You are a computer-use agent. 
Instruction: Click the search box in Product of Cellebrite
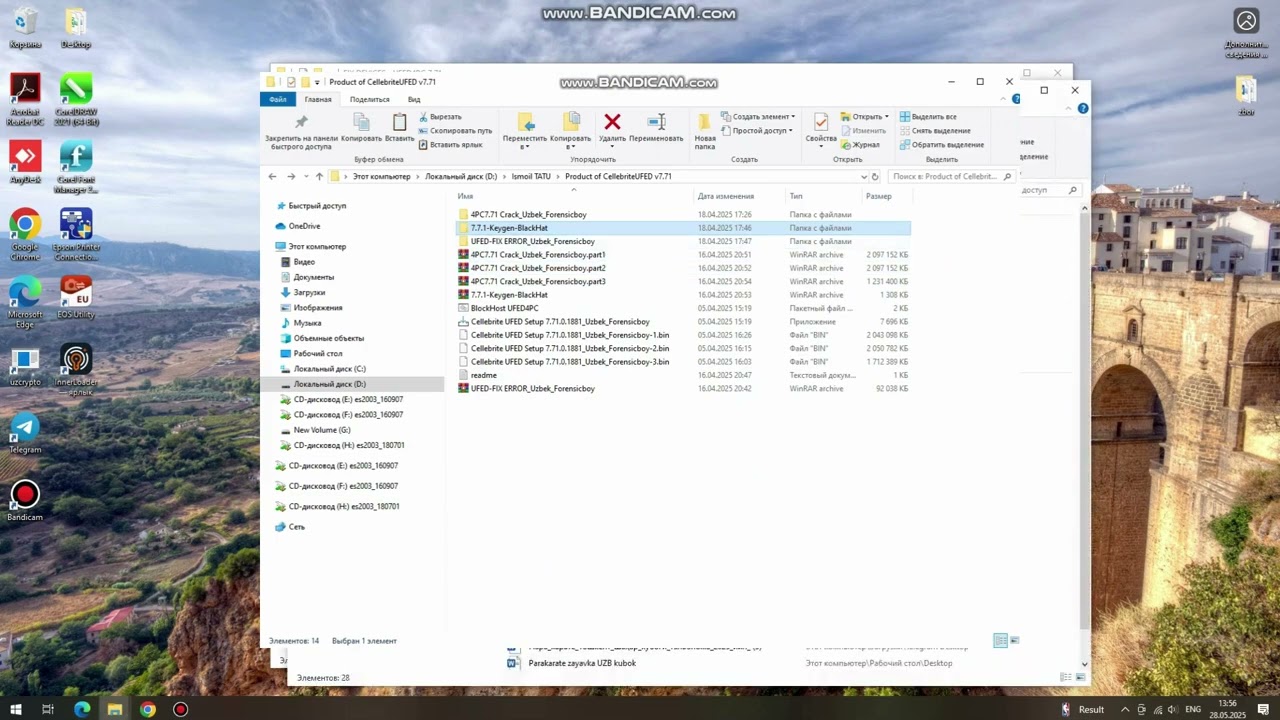951,177
